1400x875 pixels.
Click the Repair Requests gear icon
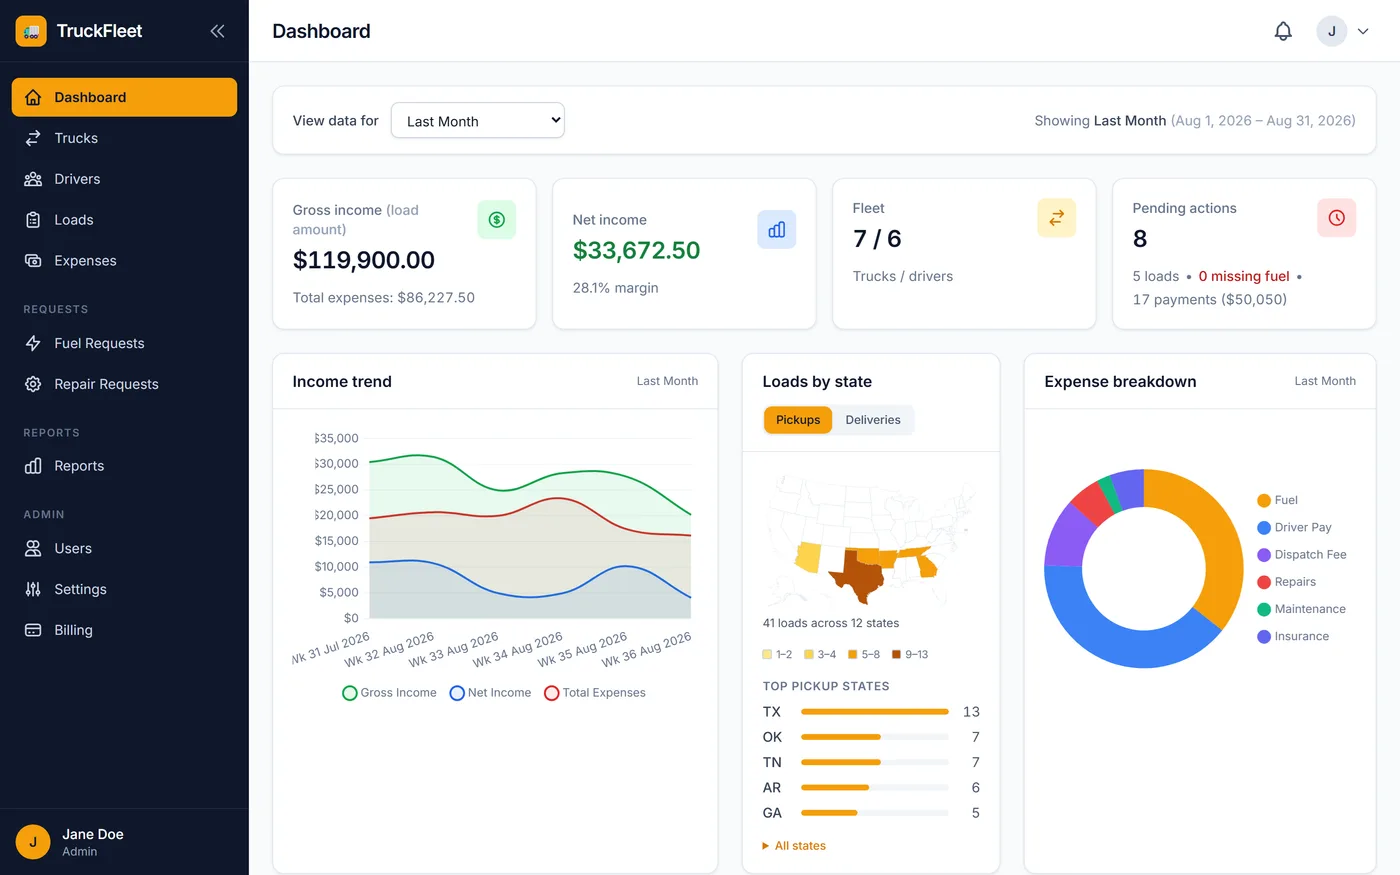coord(33,384)
